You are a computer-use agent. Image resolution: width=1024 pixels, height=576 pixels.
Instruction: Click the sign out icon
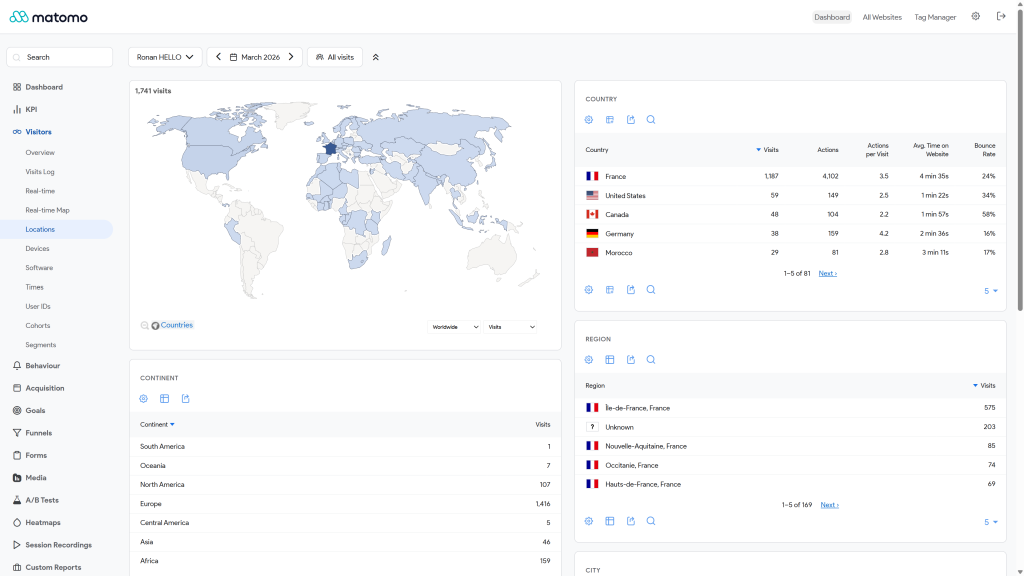[x=1000, y=16]
